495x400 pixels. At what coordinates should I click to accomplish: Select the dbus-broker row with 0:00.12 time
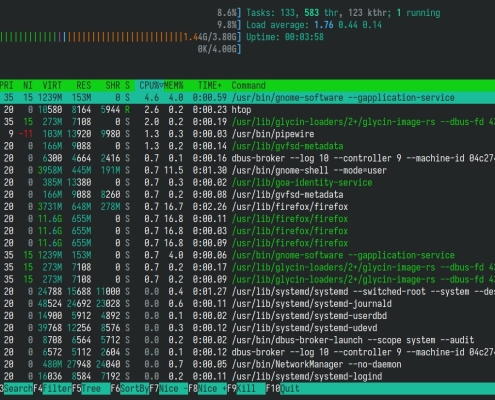tap(247, 352)
